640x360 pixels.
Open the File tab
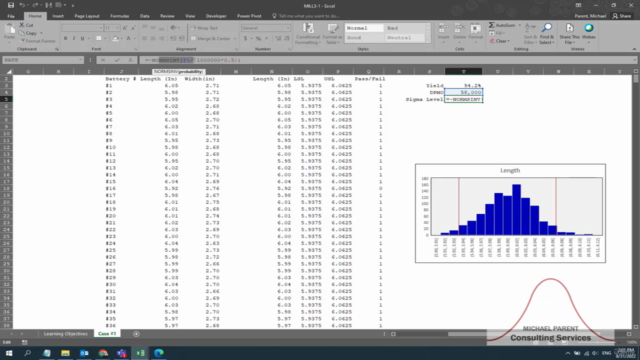click(11, 16)
